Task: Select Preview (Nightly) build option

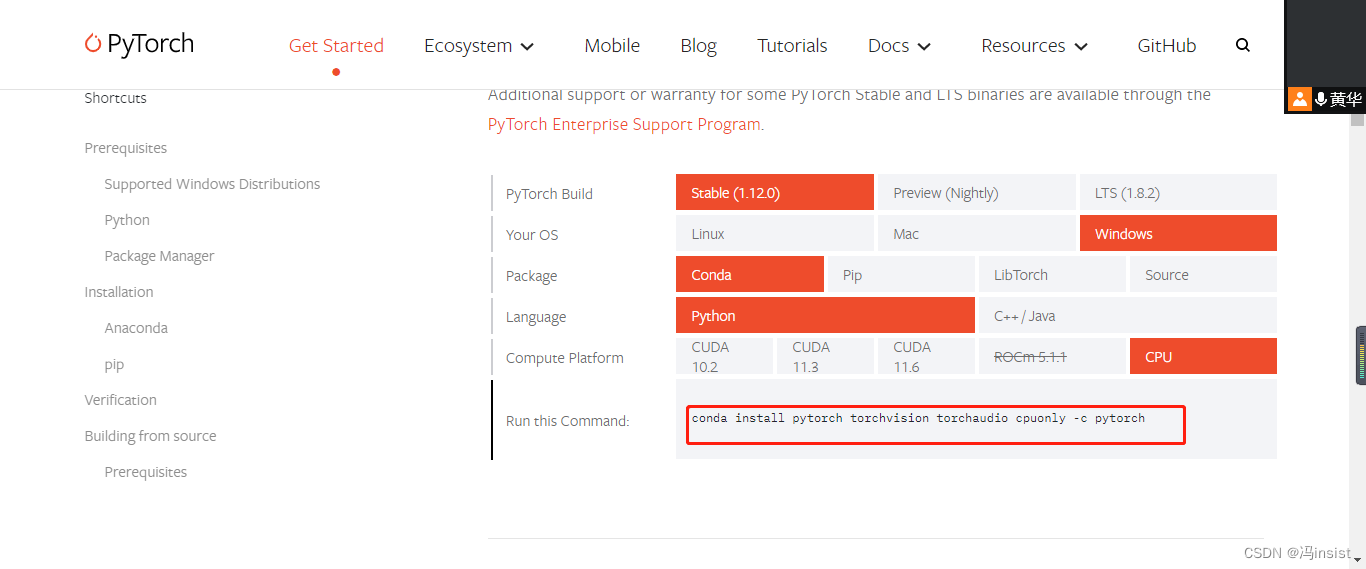Action: [x=975, y=193]
